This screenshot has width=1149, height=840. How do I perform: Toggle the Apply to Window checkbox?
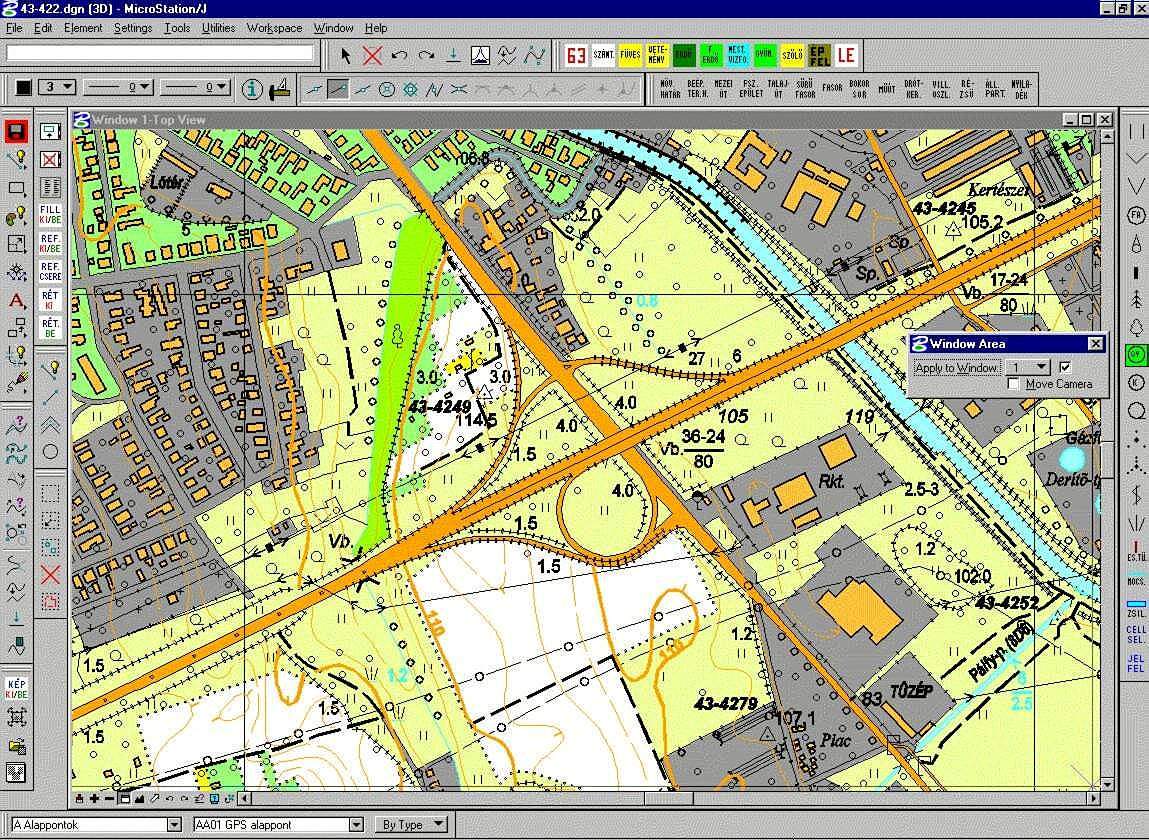(1066, 367)
